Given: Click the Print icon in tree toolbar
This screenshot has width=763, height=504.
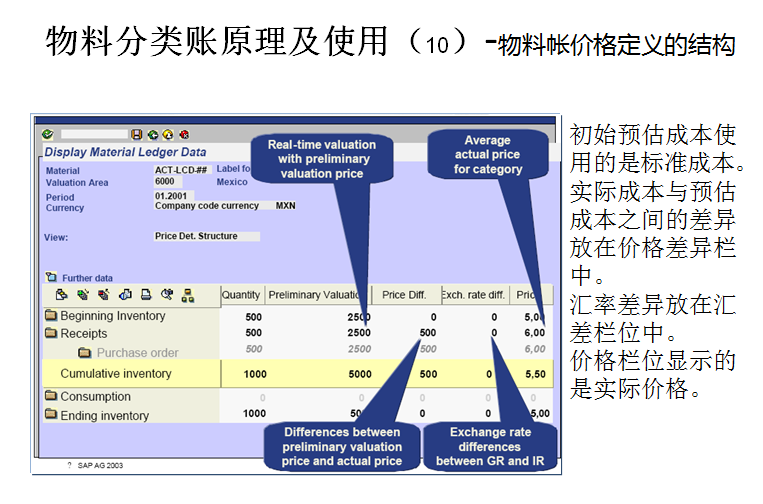Looking at the screenshot, I should click(x=146, y=295).
